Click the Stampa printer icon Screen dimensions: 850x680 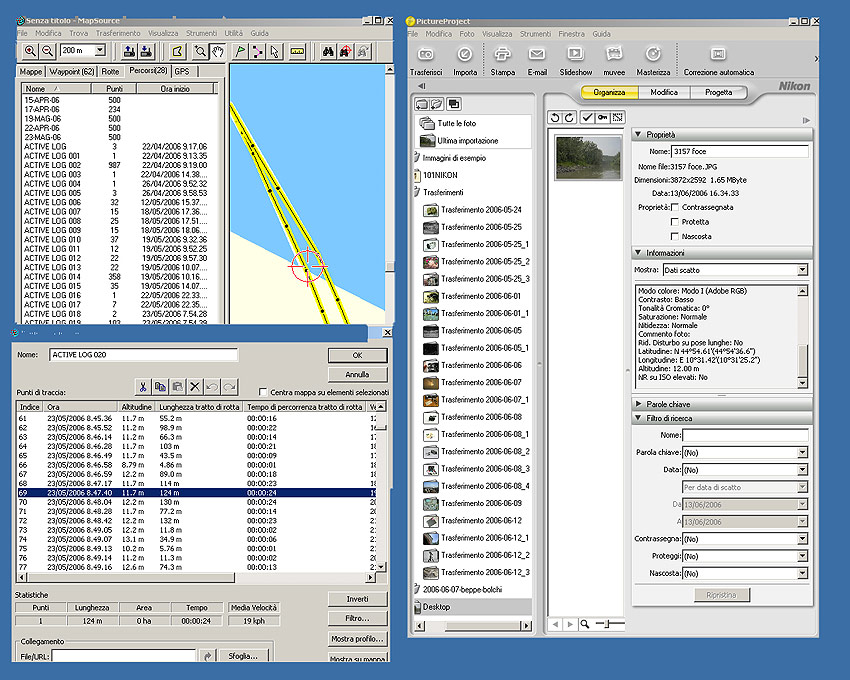[x=503, y=55]
